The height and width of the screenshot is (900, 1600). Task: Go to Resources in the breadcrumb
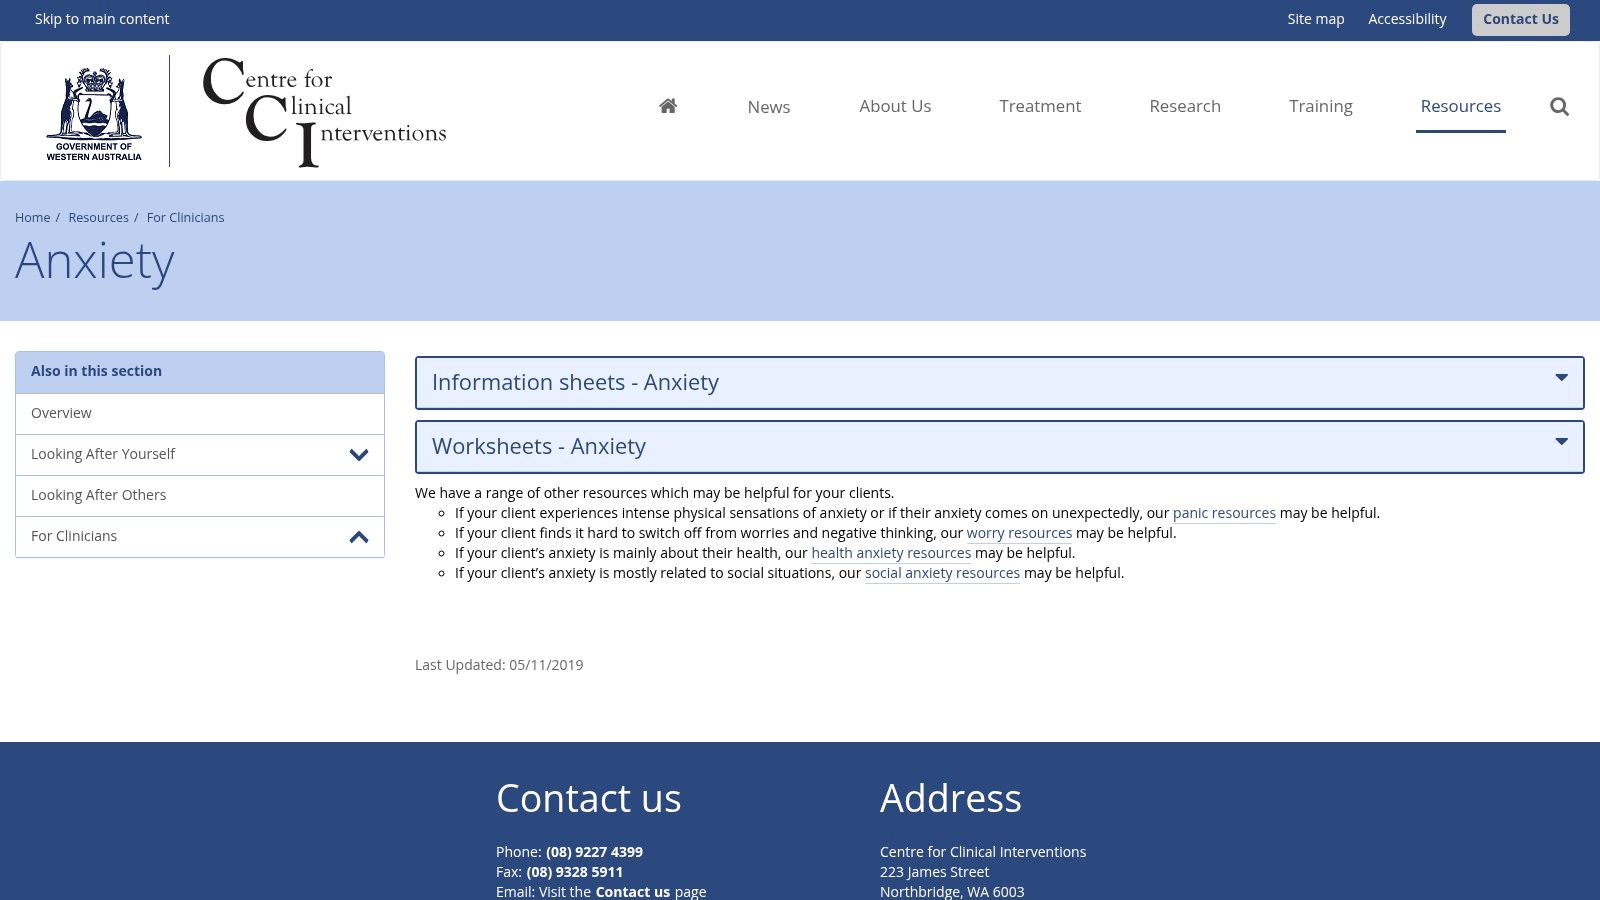click(98, 217)
